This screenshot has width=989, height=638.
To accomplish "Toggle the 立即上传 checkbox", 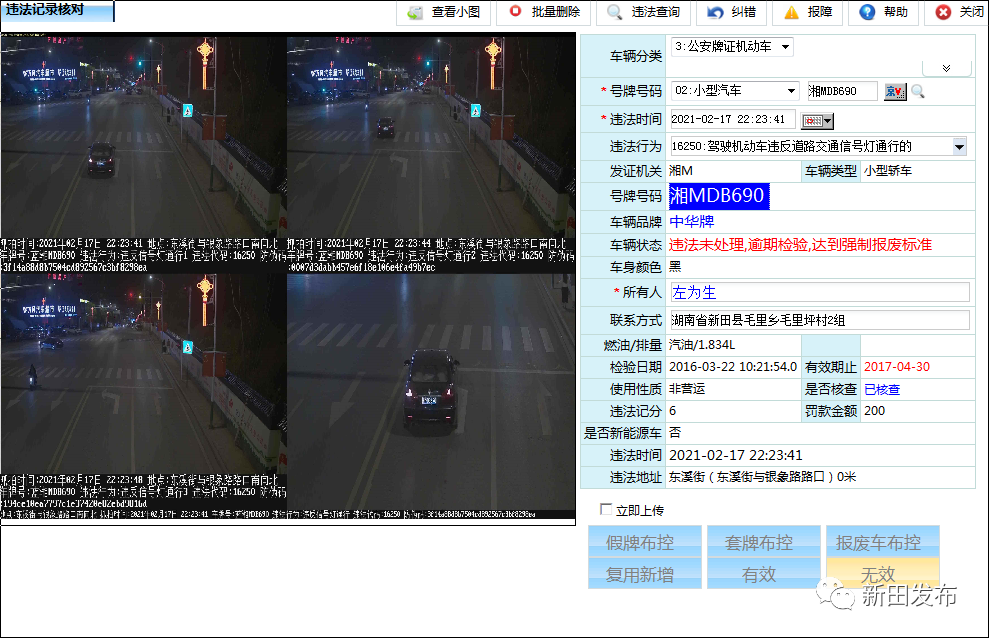I will 606,509.
